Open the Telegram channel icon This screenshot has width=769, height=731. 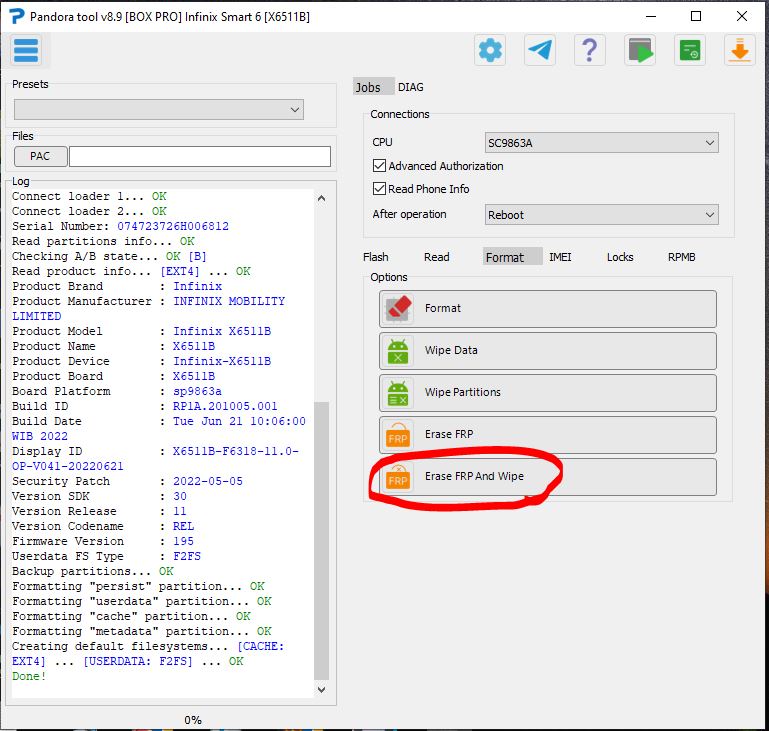540,50
